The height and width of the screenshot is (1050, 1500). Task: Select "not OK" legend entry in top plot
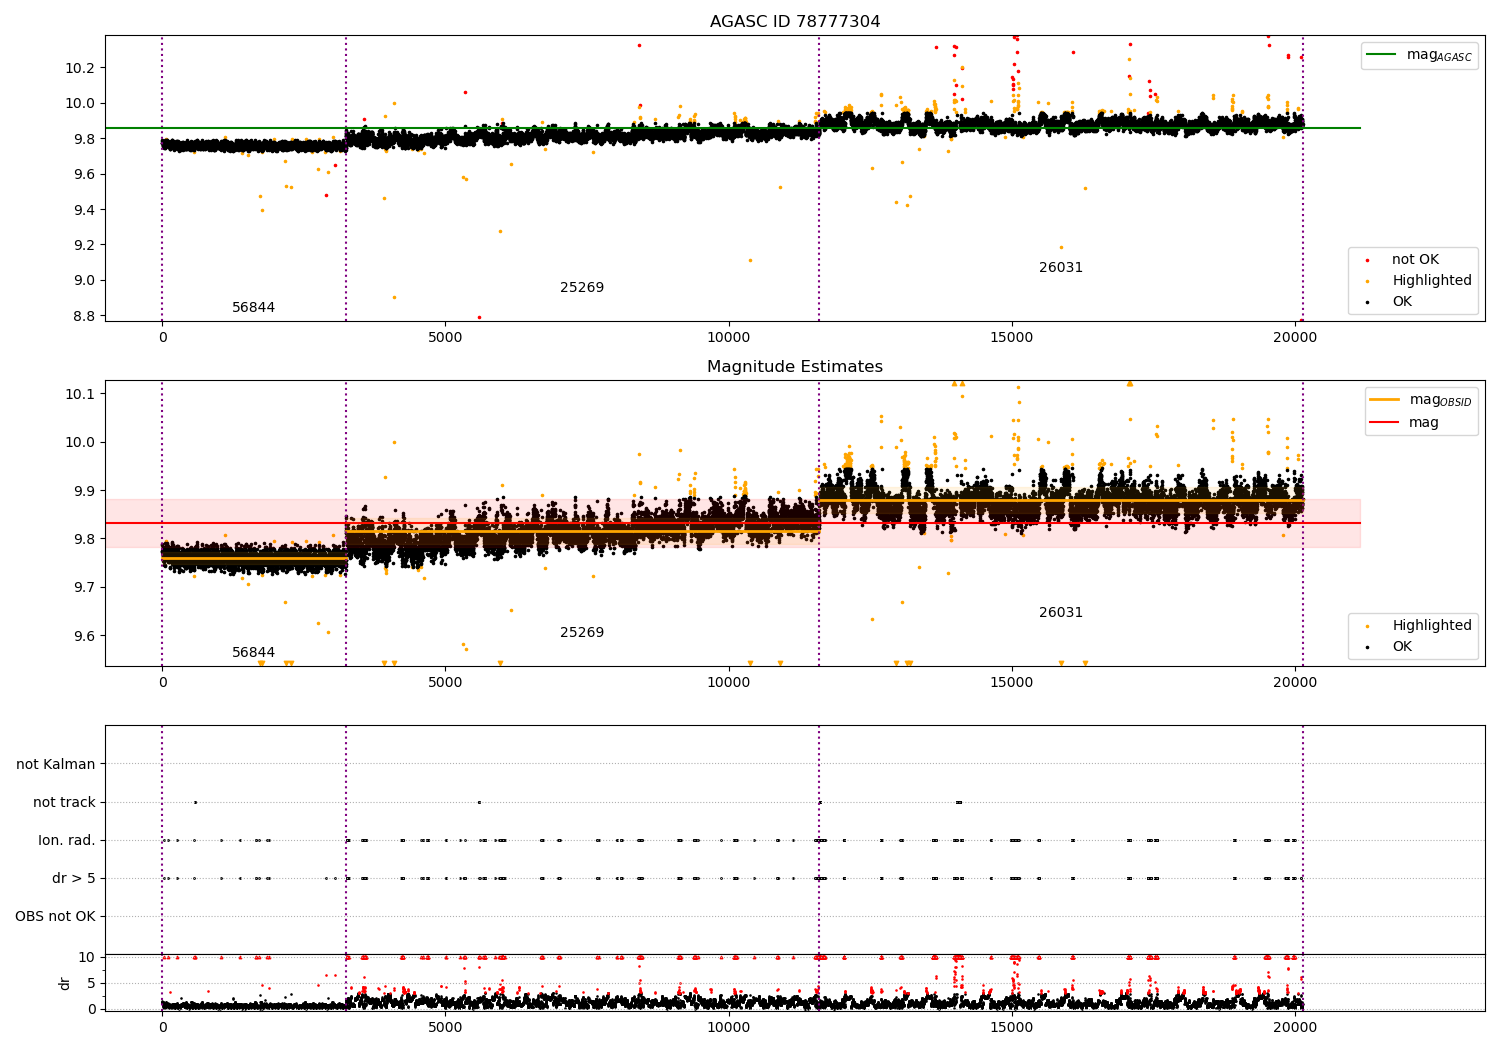(1415, 260)
